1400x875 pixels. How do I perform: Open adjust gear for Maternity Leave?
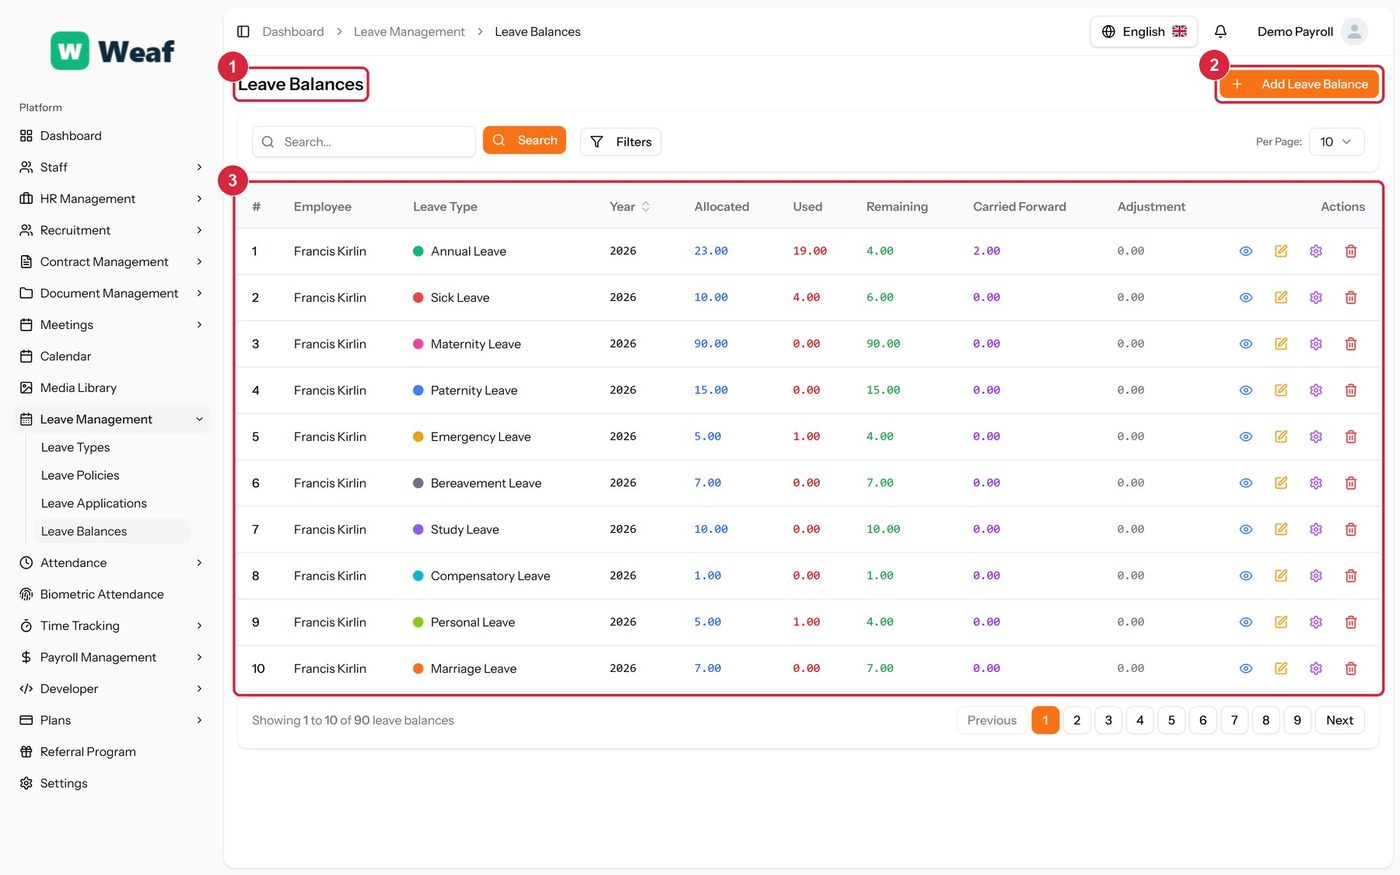[1316, 344]
